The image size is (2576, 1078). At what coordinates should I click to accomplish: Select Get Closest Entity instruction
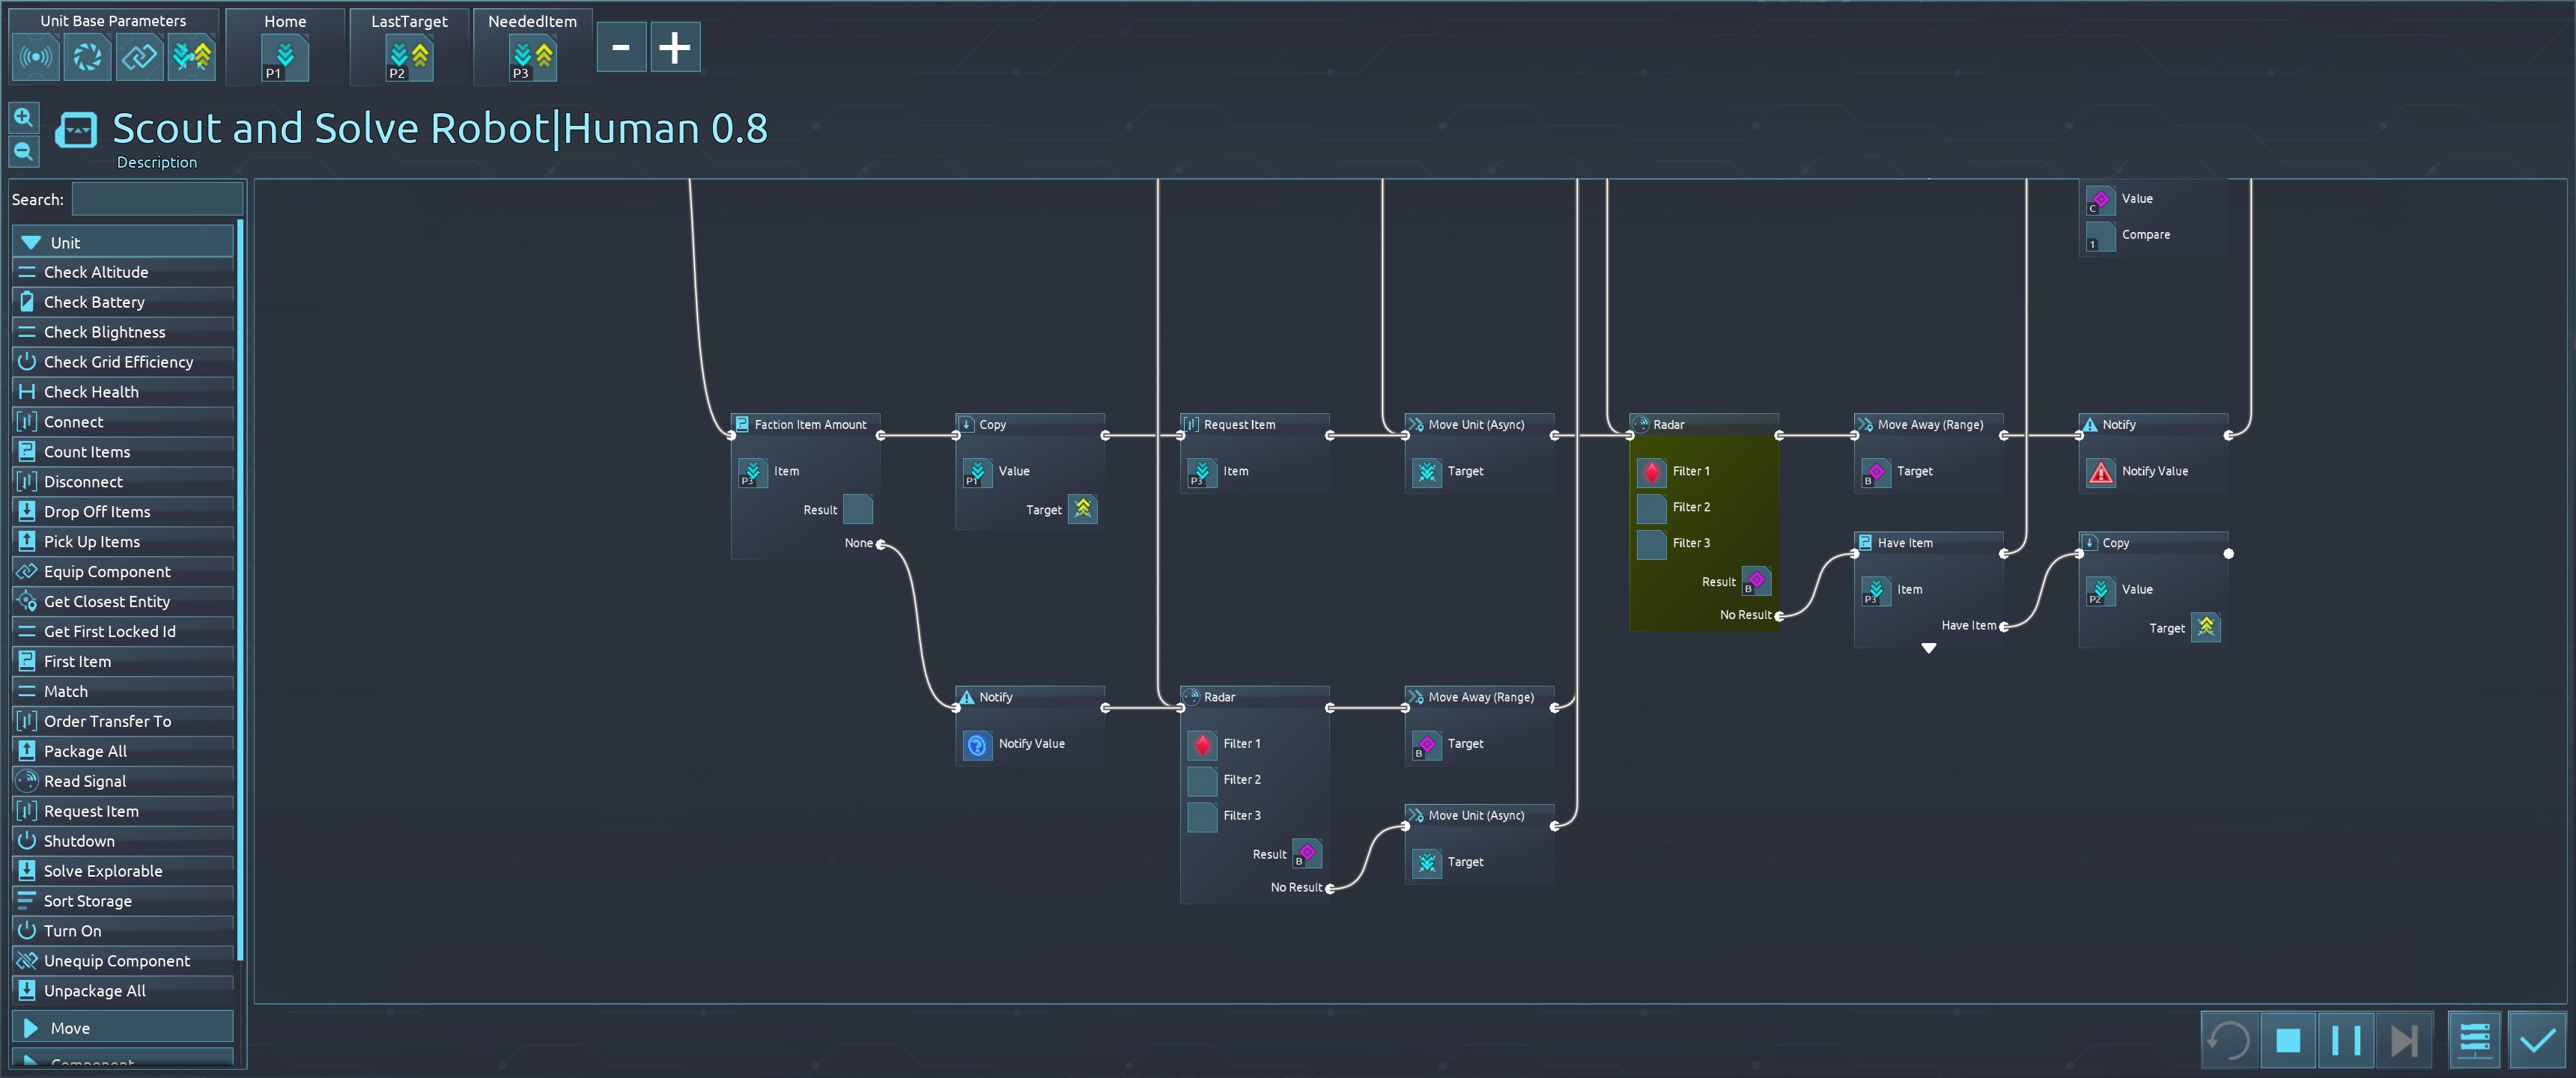point(106,601)
